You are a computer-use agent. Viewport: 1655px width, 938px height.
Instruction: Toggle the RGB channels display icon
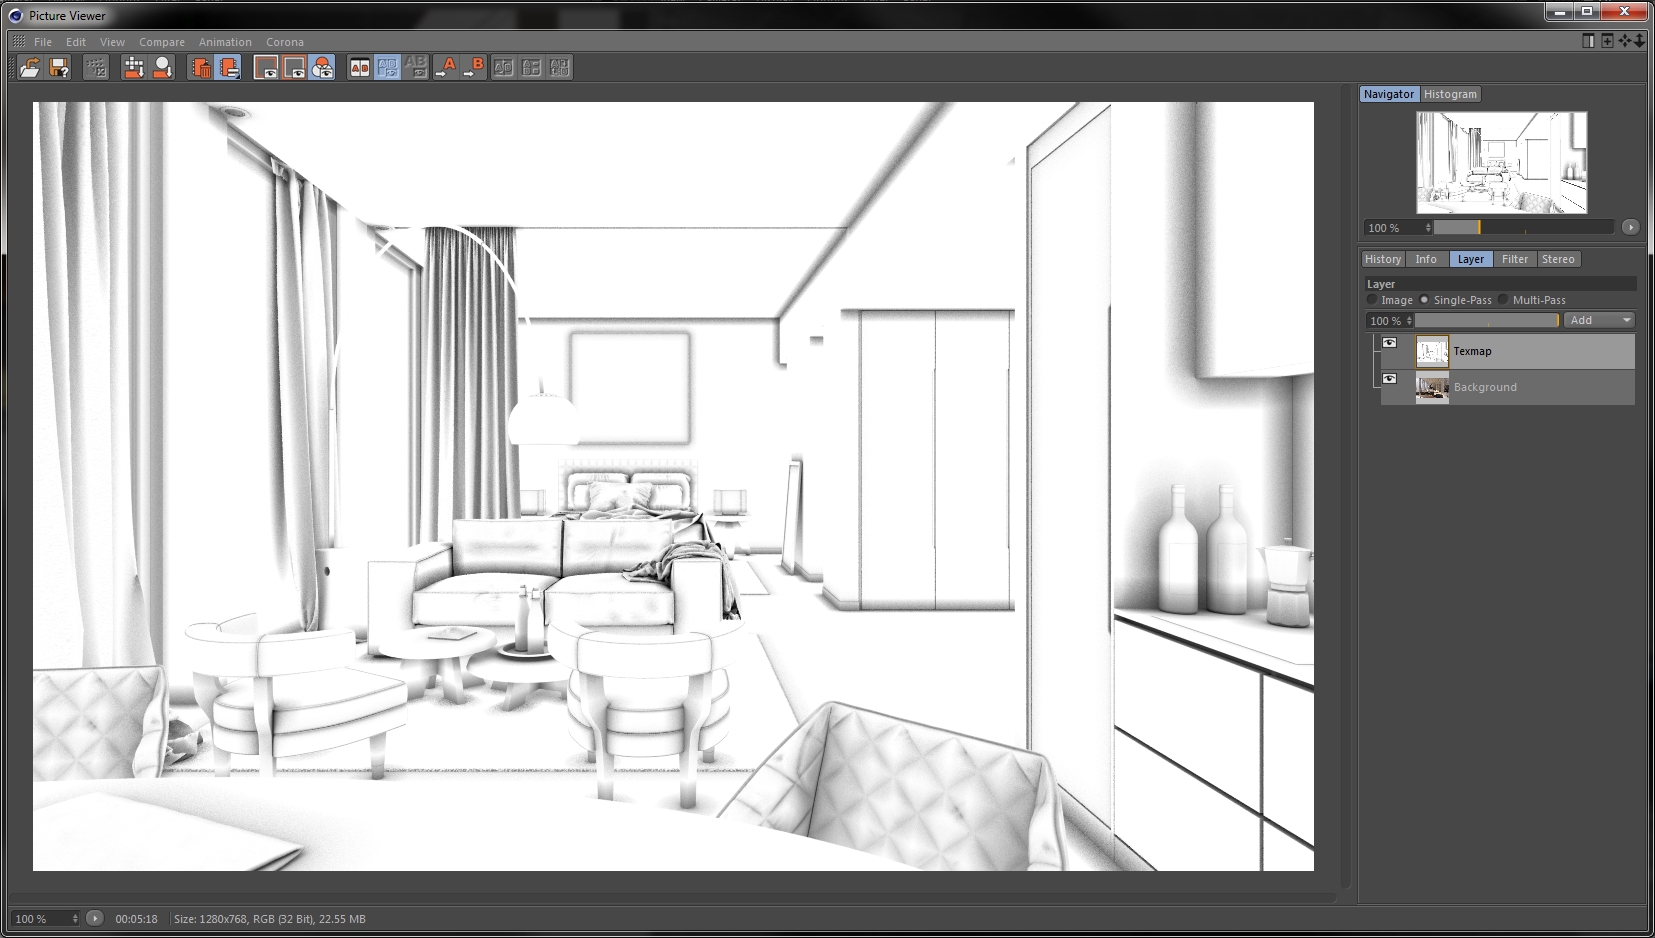click(x=323, y=67)
